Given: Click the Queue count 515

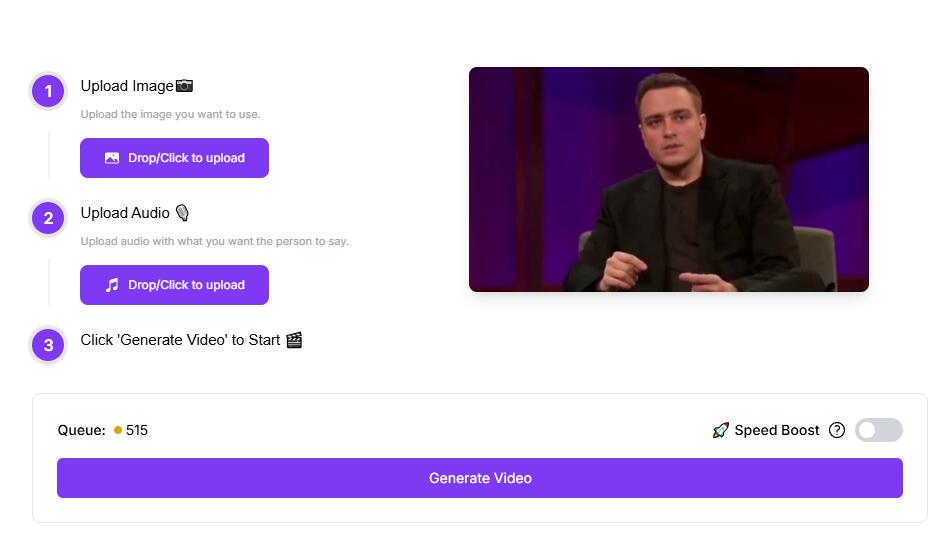Looking at the screenshot, I should pyautogui.click(x=137, y=430).
